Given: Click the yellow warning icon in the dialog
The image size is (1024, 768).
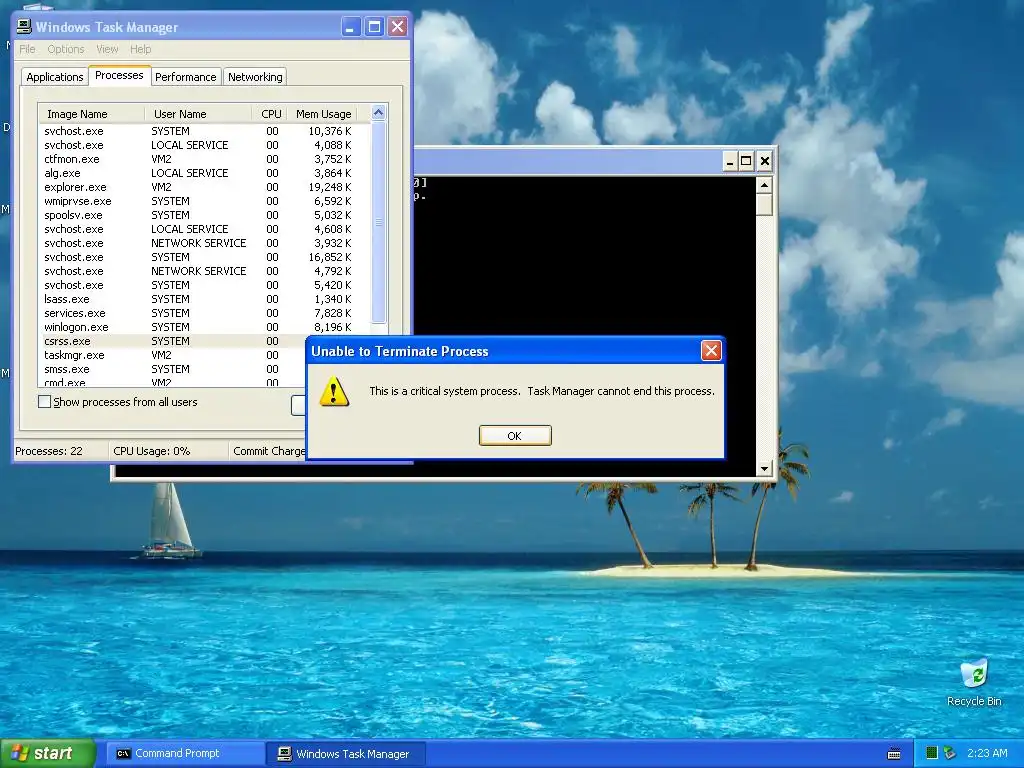Looking at the screenshot, I should [x=334, y=391].
